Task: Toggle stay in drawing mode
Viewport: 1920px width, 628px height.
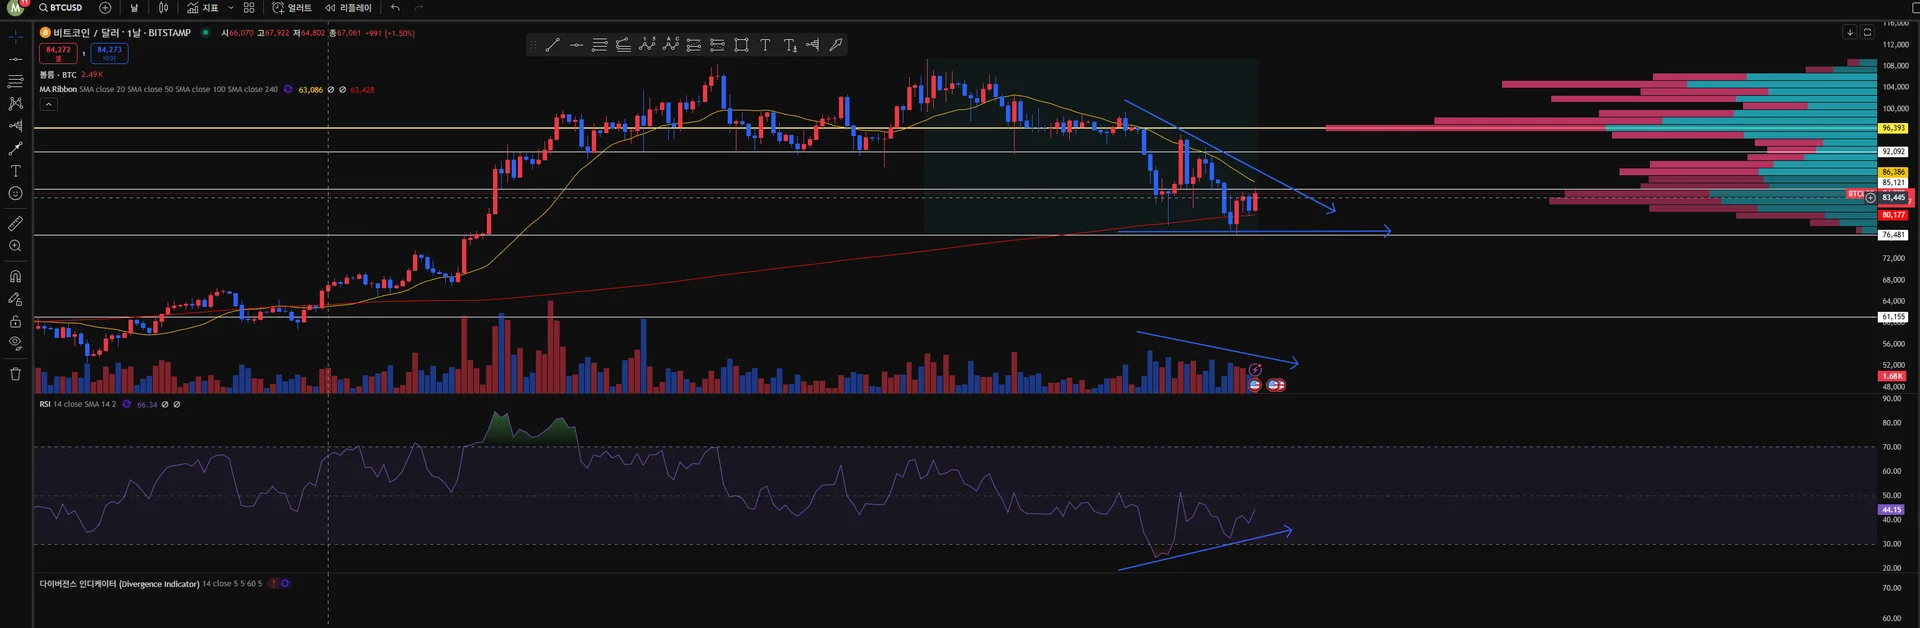Action: 15,299
